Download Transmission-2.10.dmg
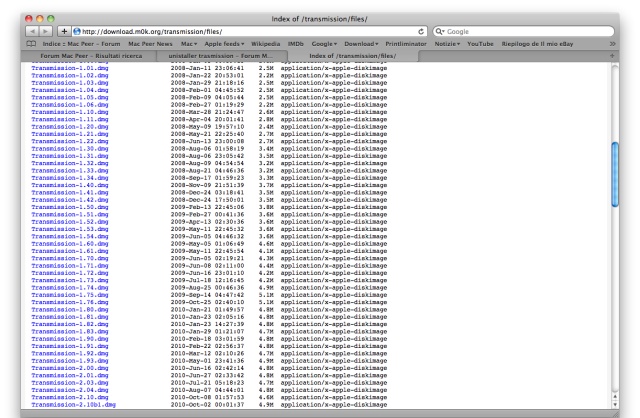640x418 pixels. tap(70, 397)
